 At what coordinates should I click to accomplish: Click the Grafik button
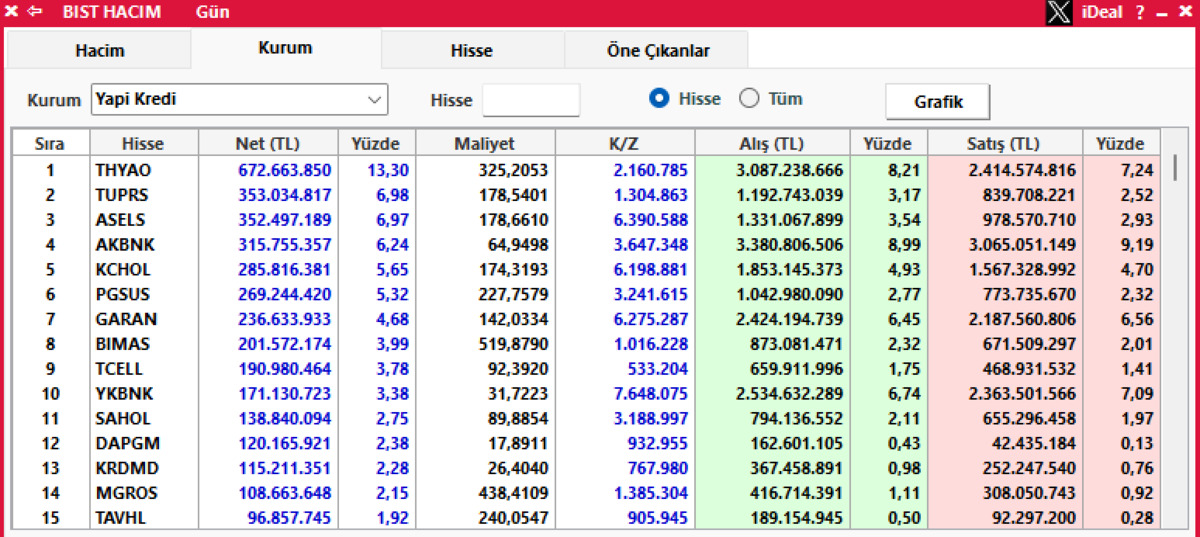click(938, 101)
